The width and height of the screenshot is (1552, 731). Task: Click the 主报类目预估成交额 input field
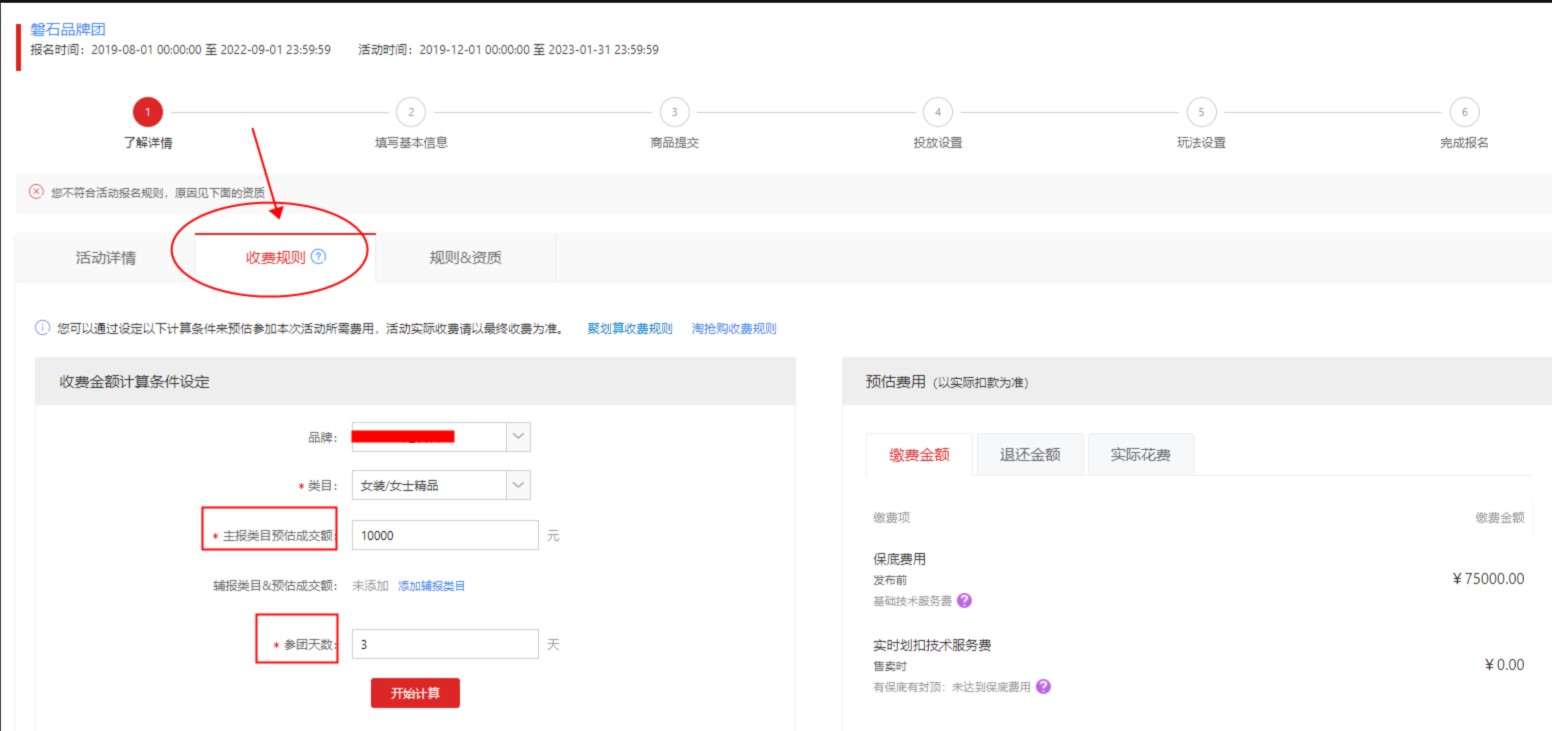[x=444, y=536]
